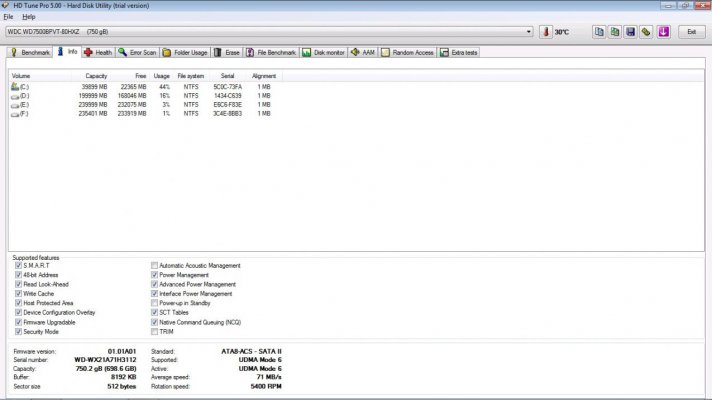Viewport: 712px width, 400px height.
Task: Click the serial number WD-WX21A71H3112 value
Action: pos(105,360)
